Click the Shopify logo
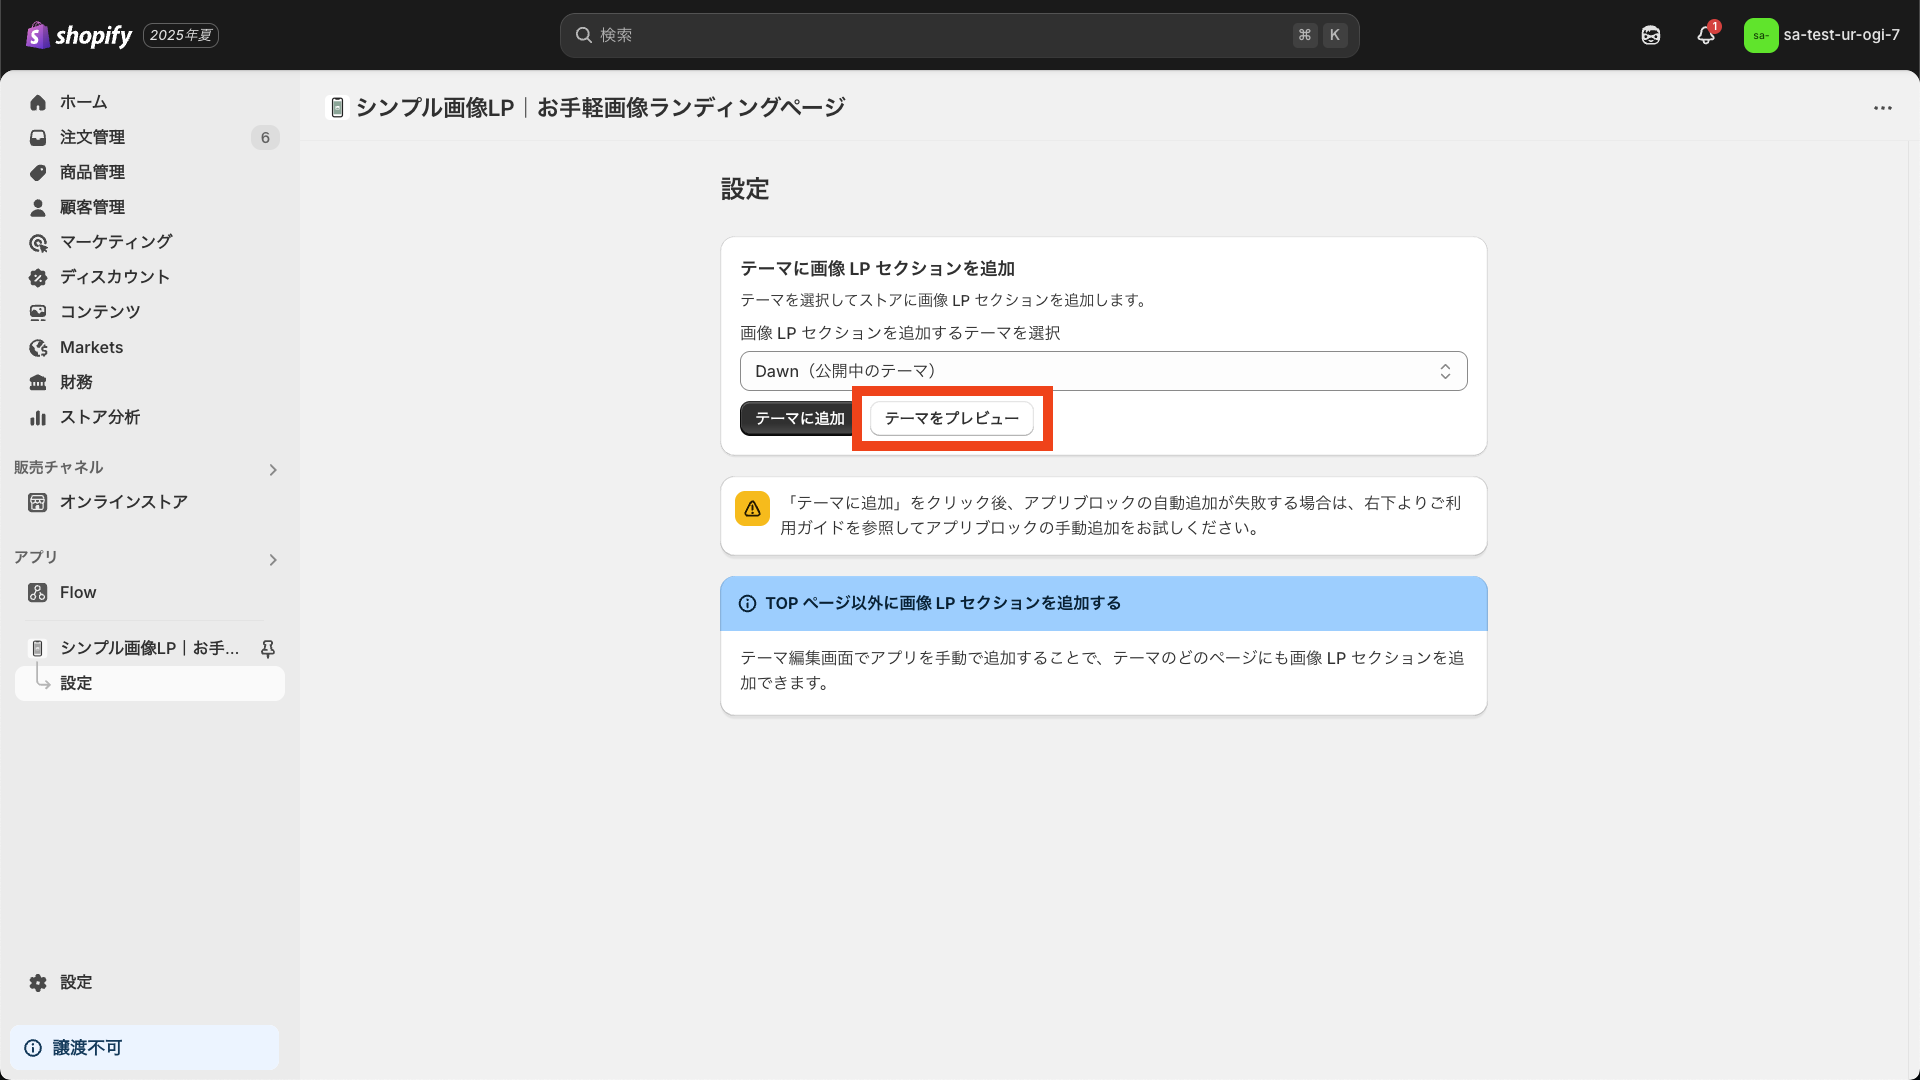The height and width of the screenshot is (1080, 1920). pos(78,35)
